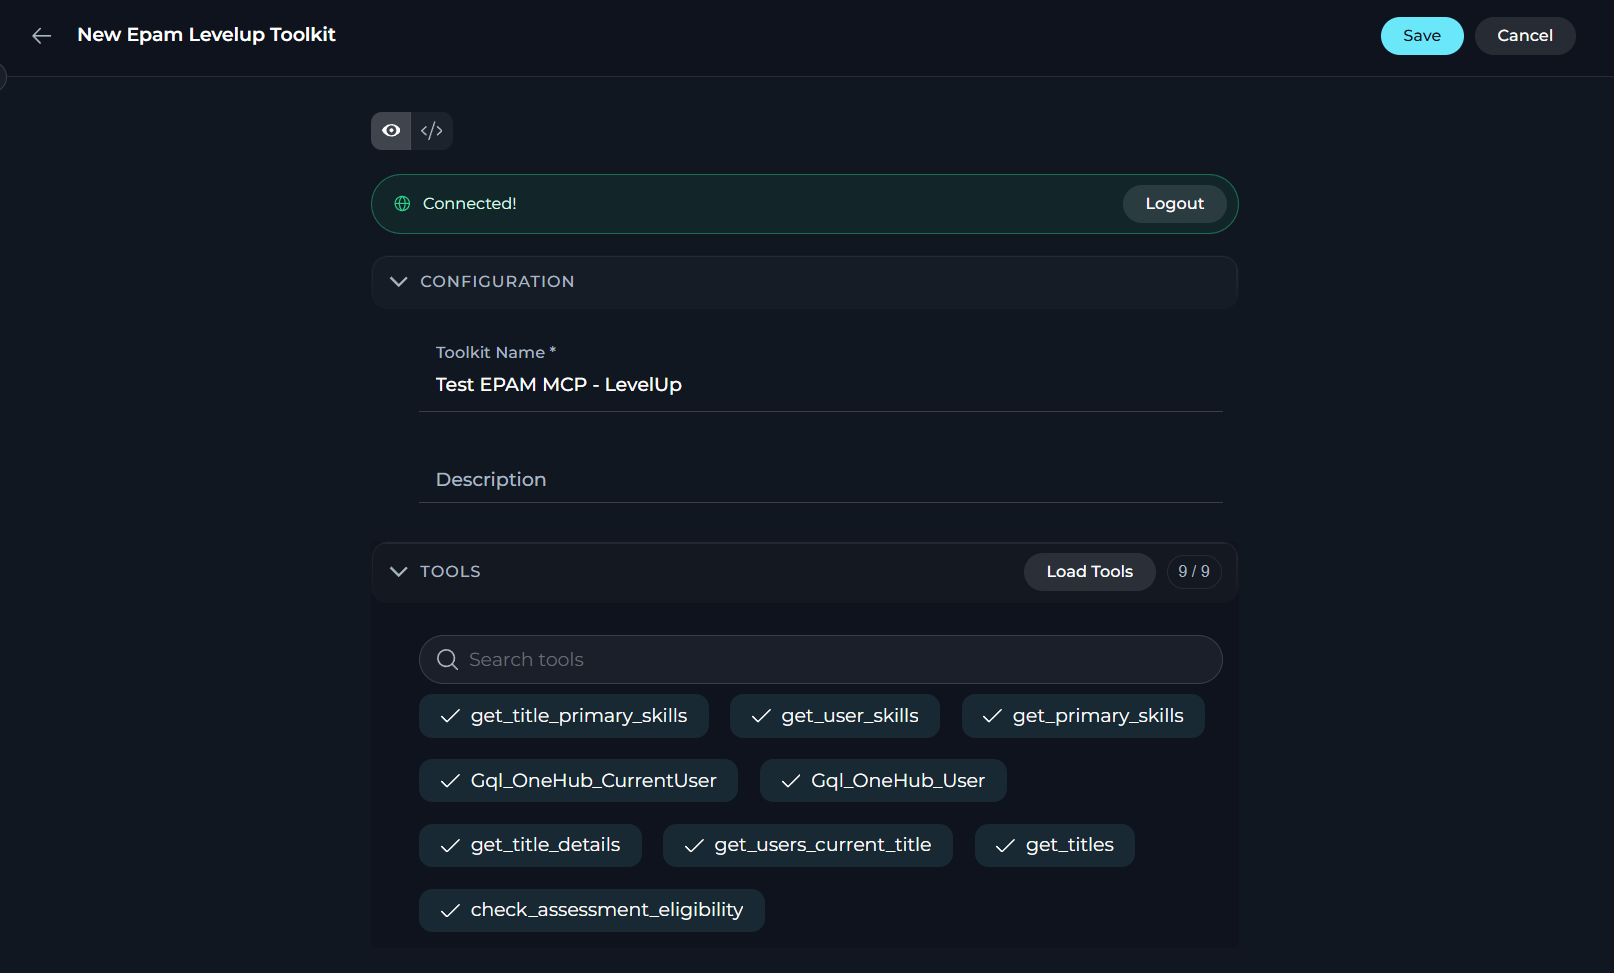Viewport: 1614px width, 973px height.
Task: Focus the Search tools field
Action: [x=821, y=660]
